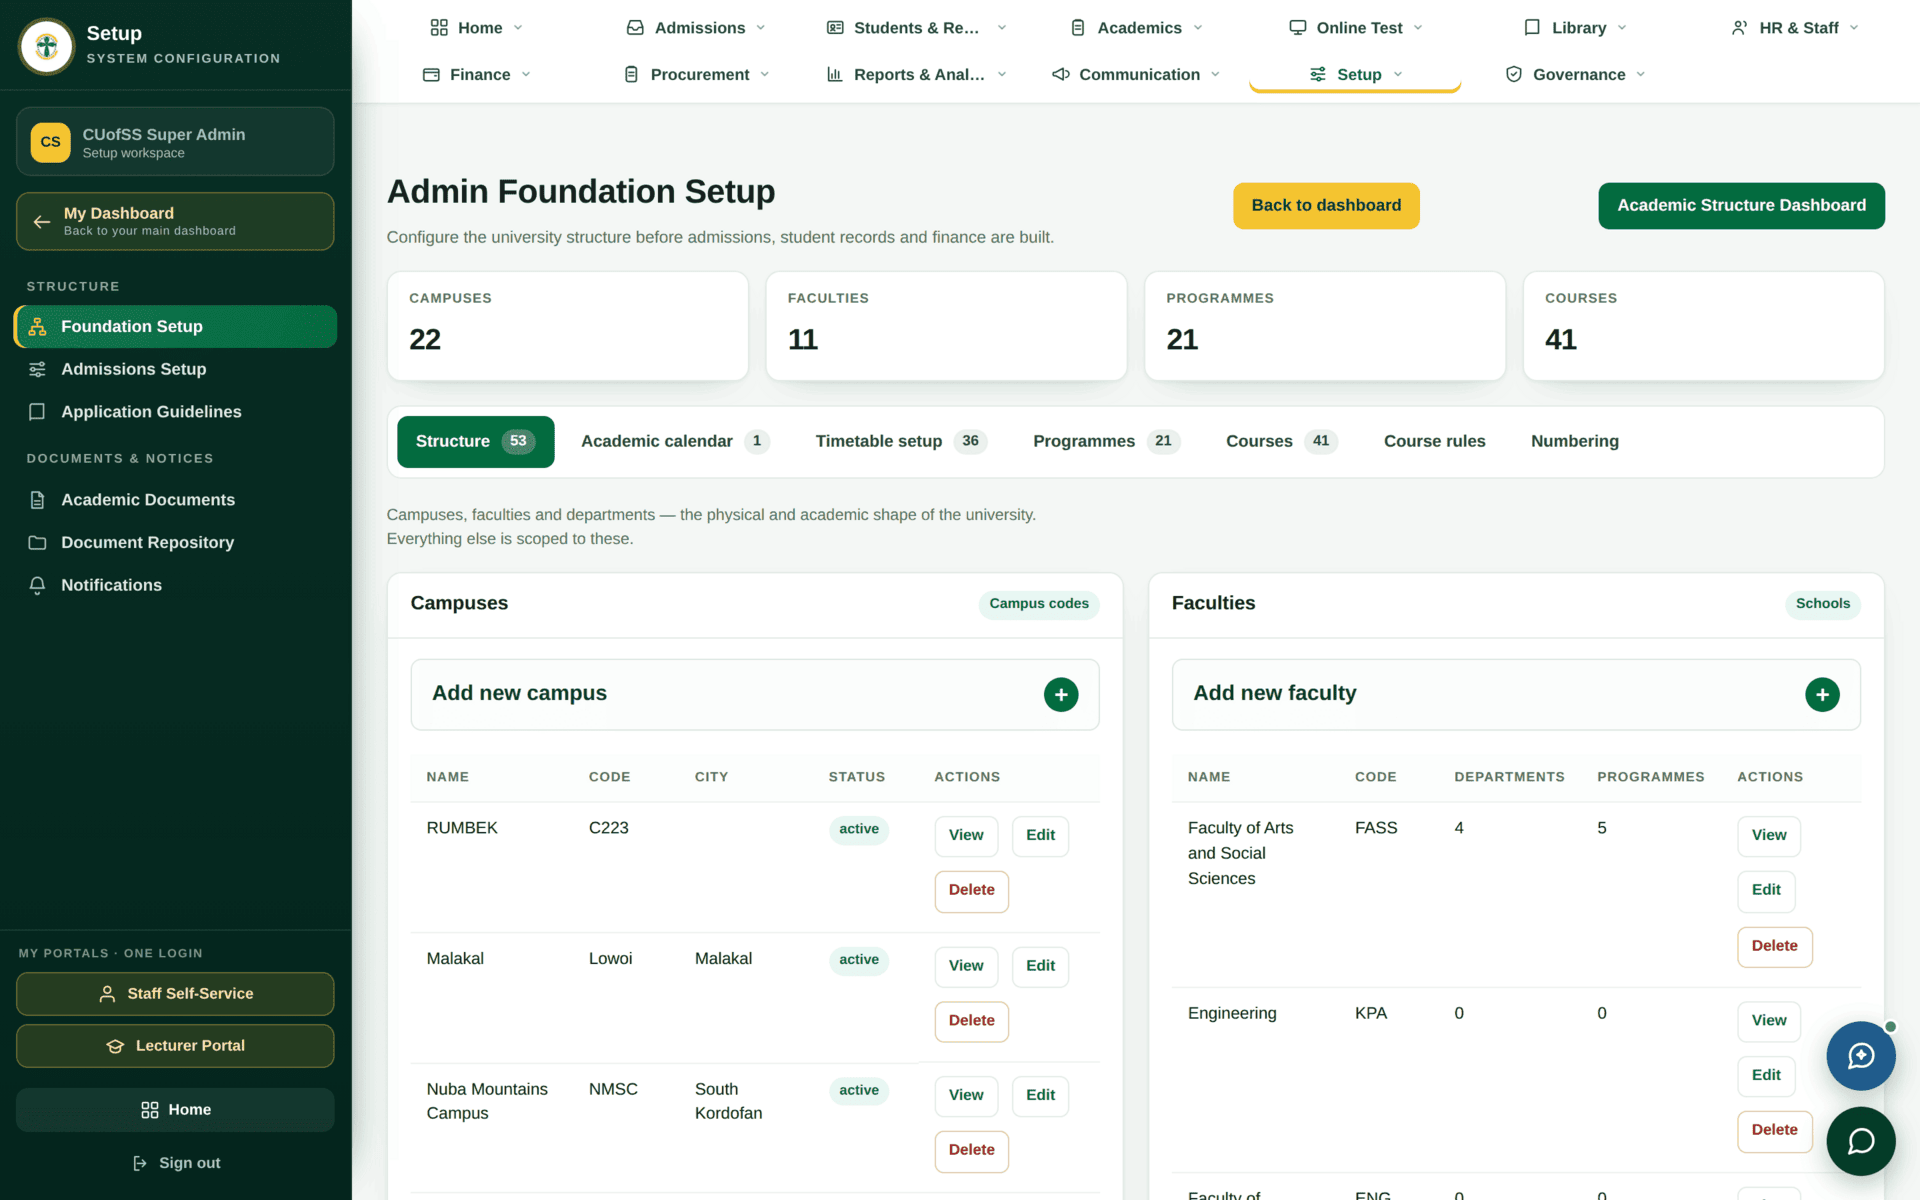Screen dimensions: 1920x1200
Task: Expand the Admissions menu chevron
Action: click(x=761, y=28)
